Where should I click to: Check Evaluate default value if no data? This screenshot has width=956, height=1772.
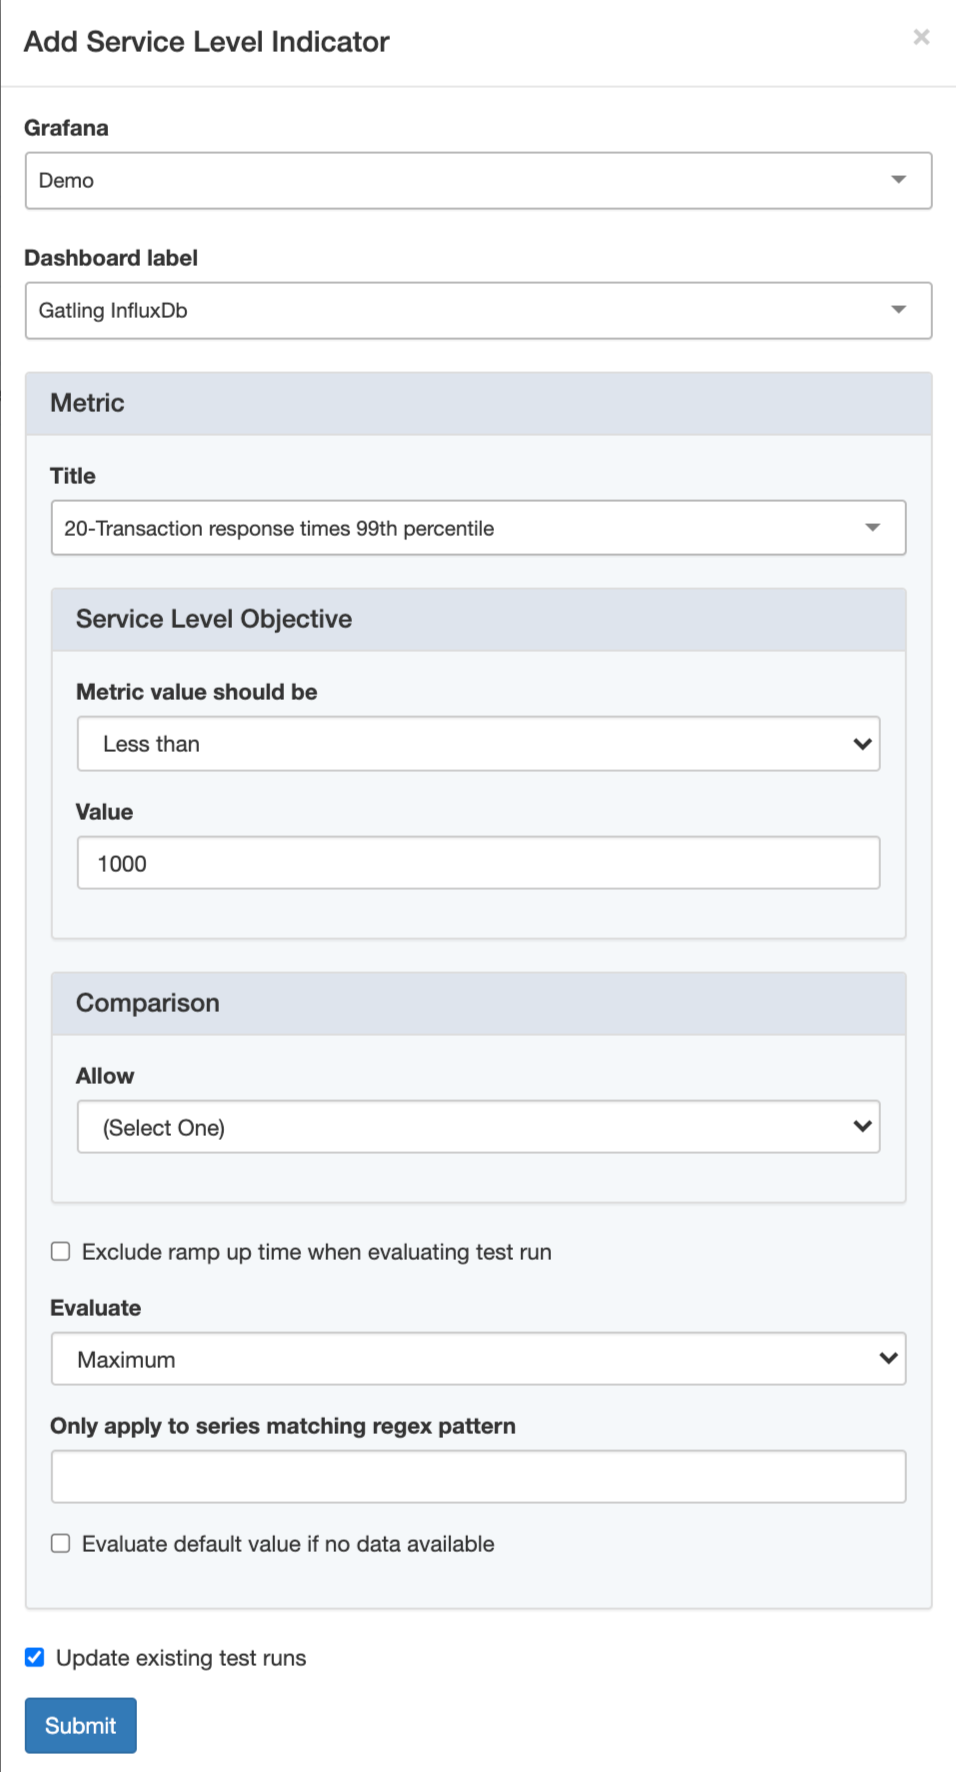61,1544
